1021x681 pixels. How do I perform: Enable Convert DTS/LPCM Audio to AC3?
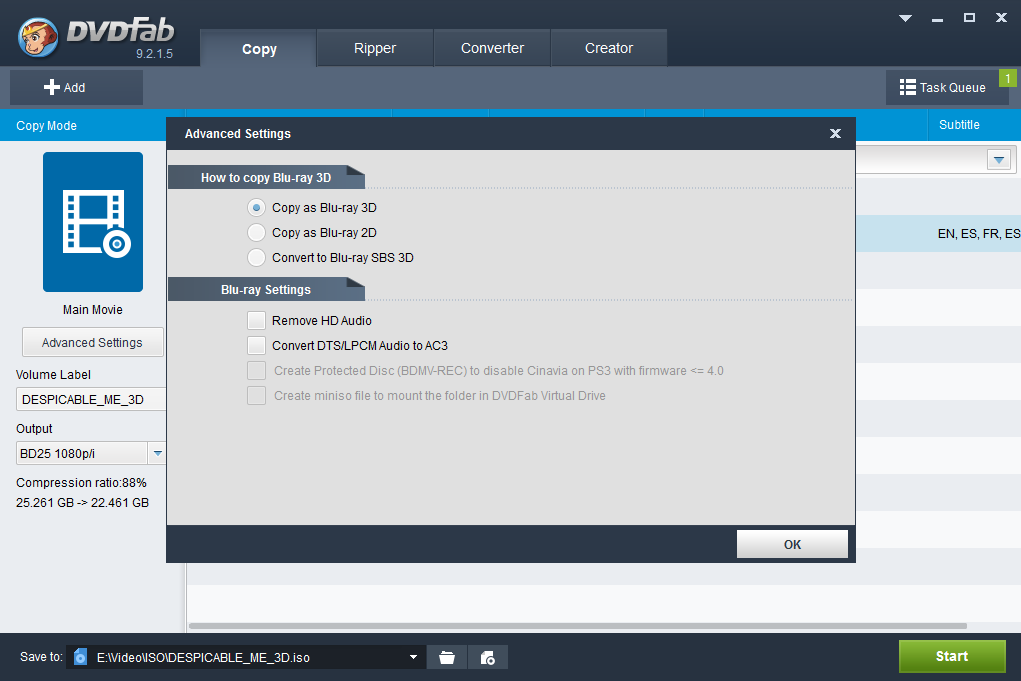[257, 346]
